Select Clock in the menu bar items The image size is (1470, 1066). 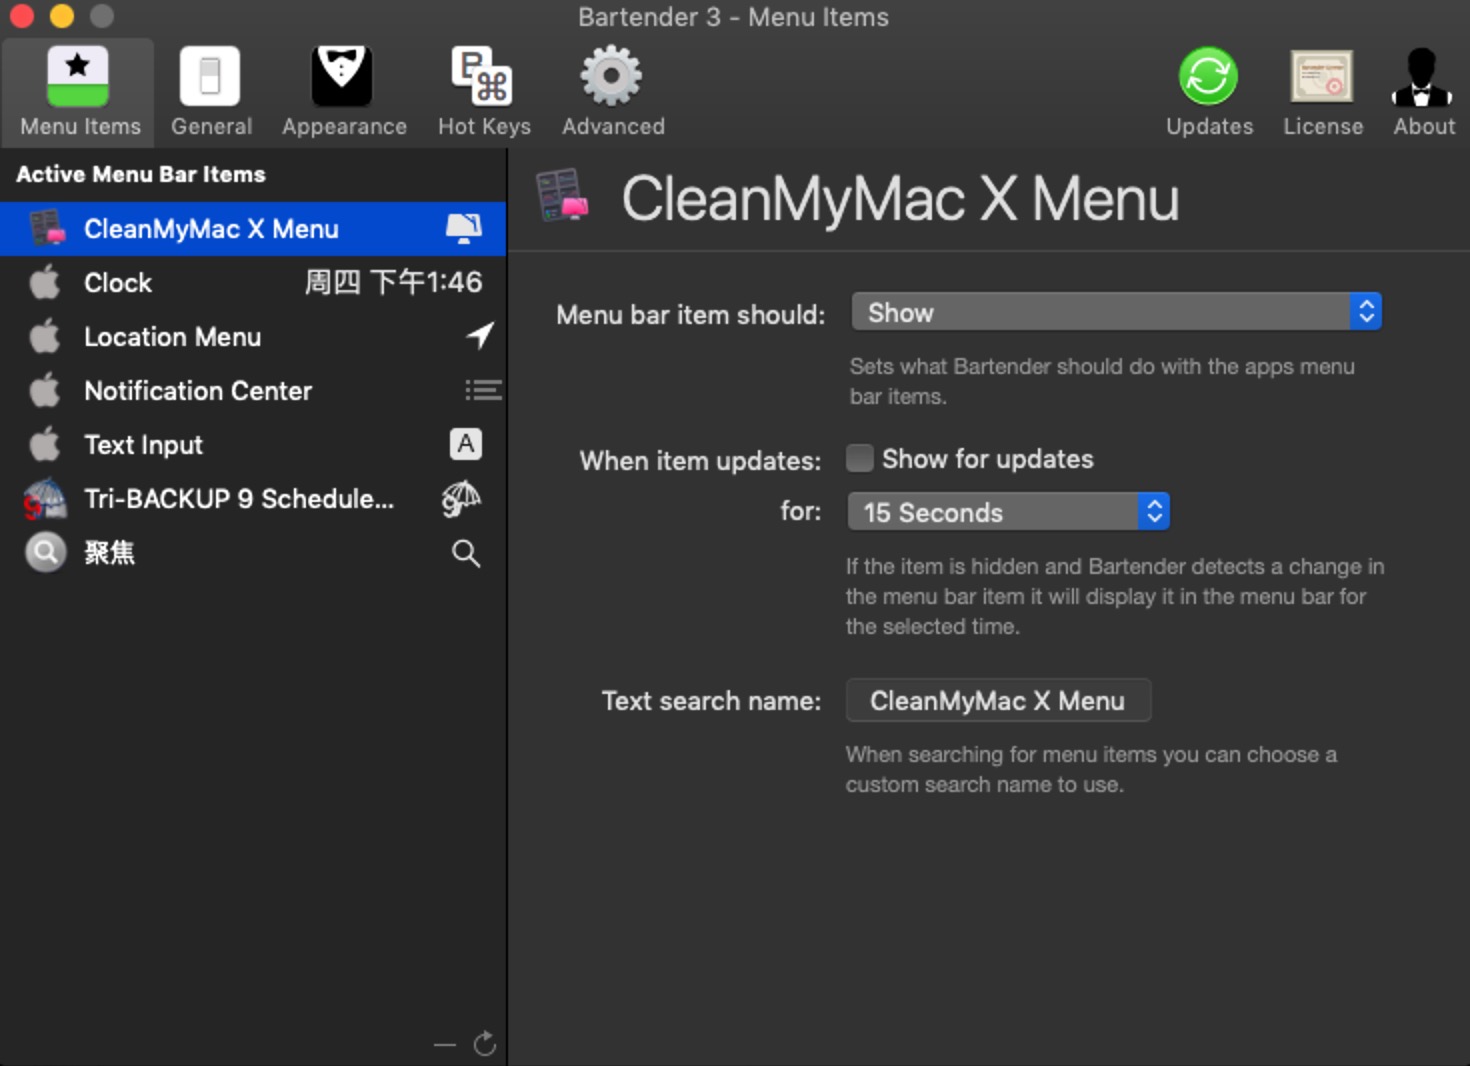click(x=253, y=283)
